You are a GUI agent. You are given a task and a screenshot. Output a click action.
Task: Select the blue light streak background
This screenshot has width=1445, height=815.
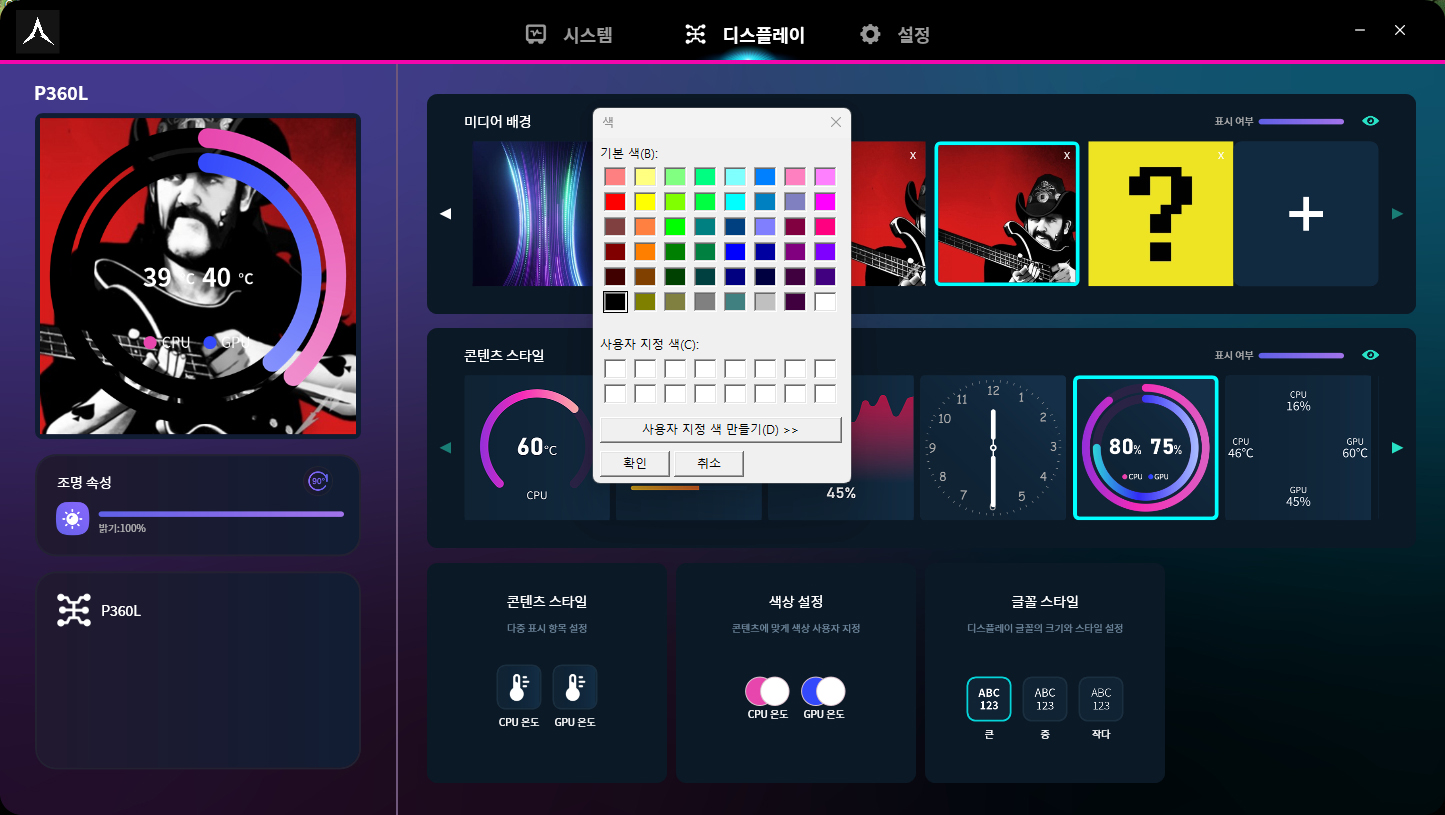(x=532, y=214)
